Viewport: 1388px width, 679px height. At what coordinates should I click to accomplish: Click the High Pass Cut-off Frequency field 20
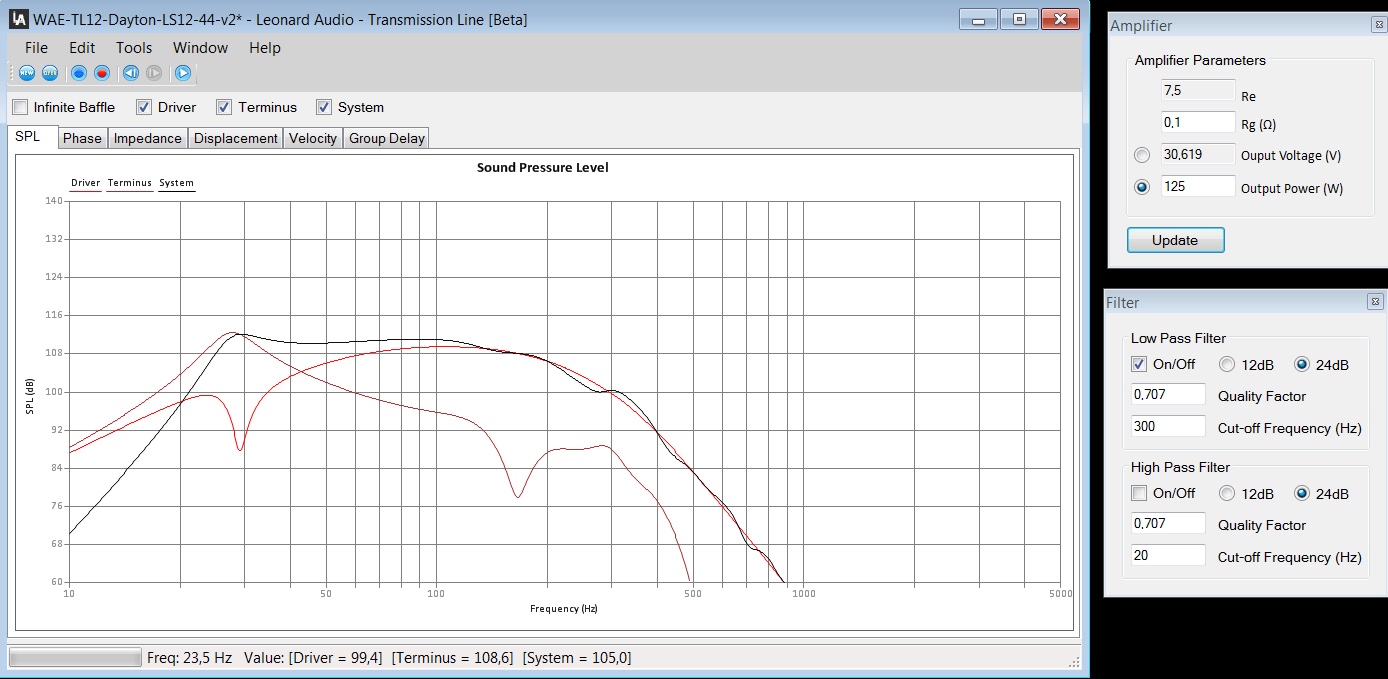[1168, 555]
